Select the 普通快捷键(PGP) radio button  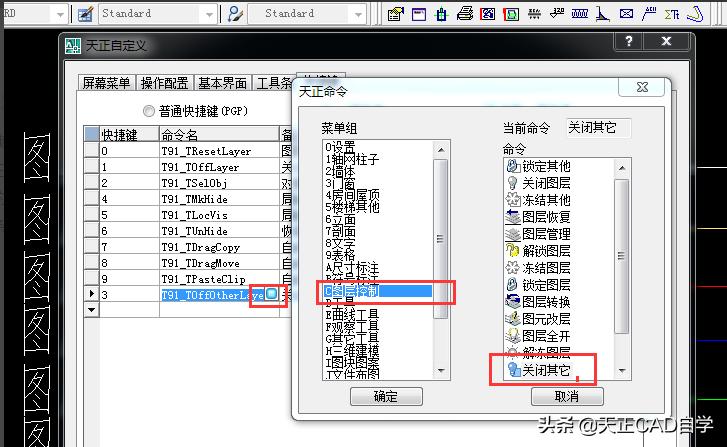point(148,111)
